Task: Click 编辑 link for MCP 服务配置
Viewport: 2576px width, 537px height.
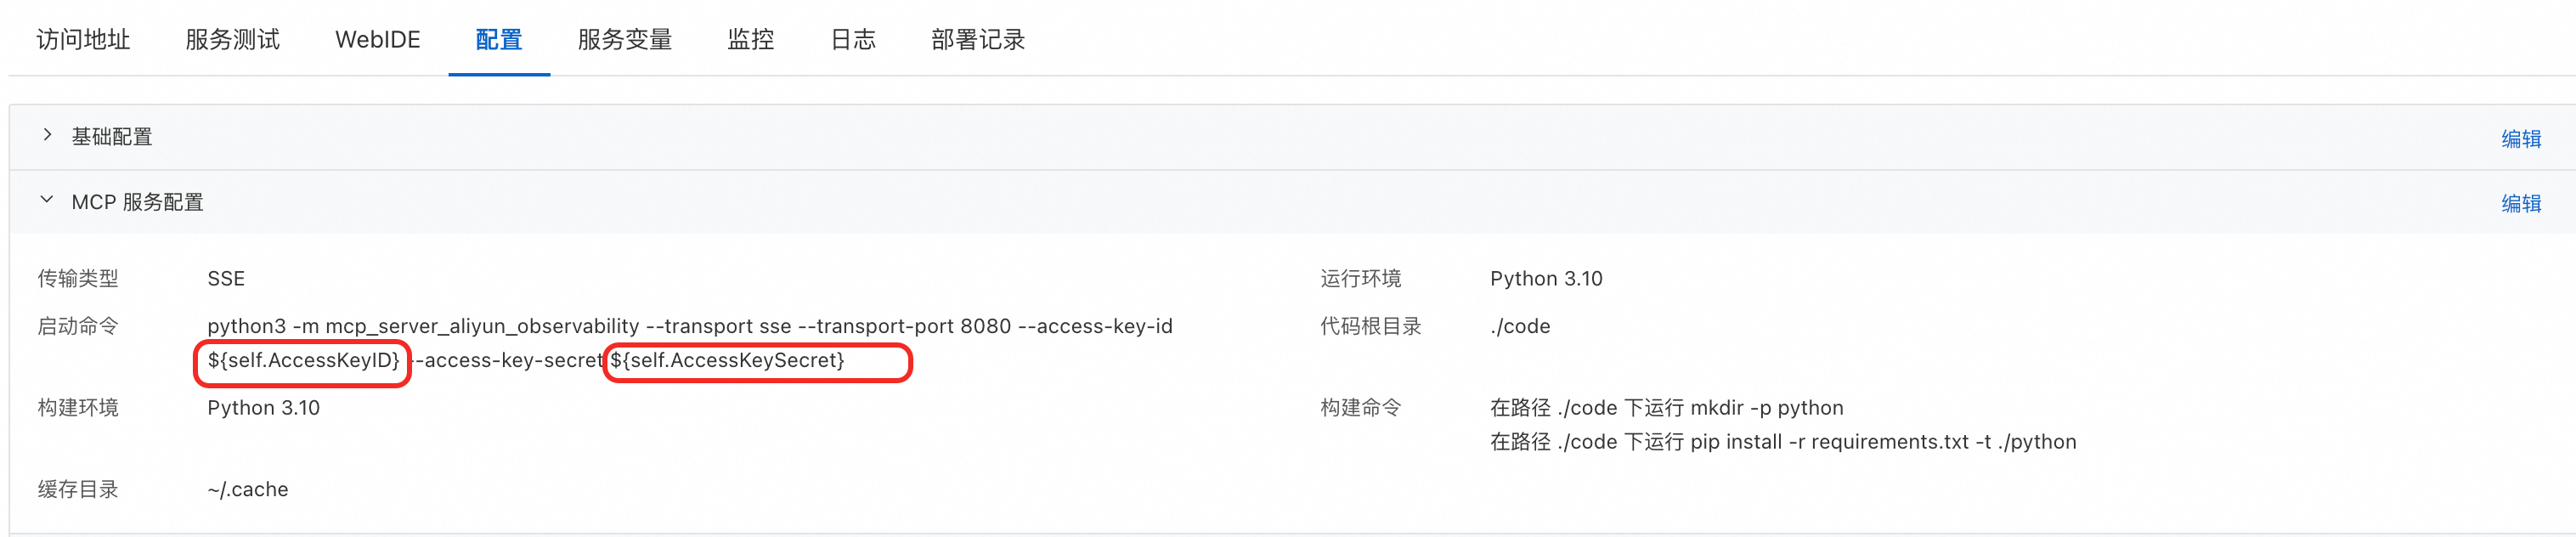Action: [x=2520, y=203]
